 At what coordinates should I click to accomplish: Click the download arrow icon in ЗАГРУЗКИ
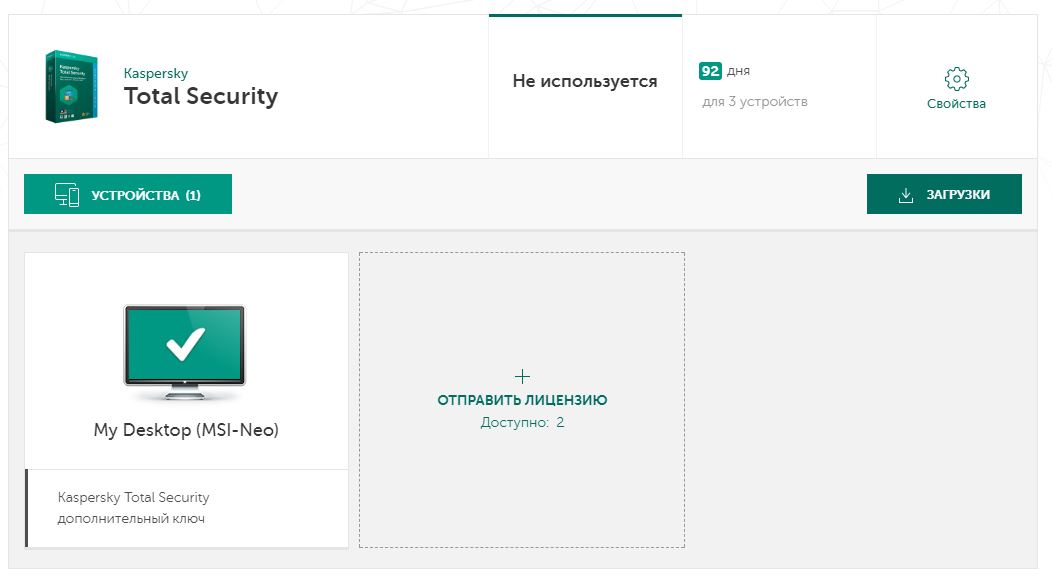point(906,195)
